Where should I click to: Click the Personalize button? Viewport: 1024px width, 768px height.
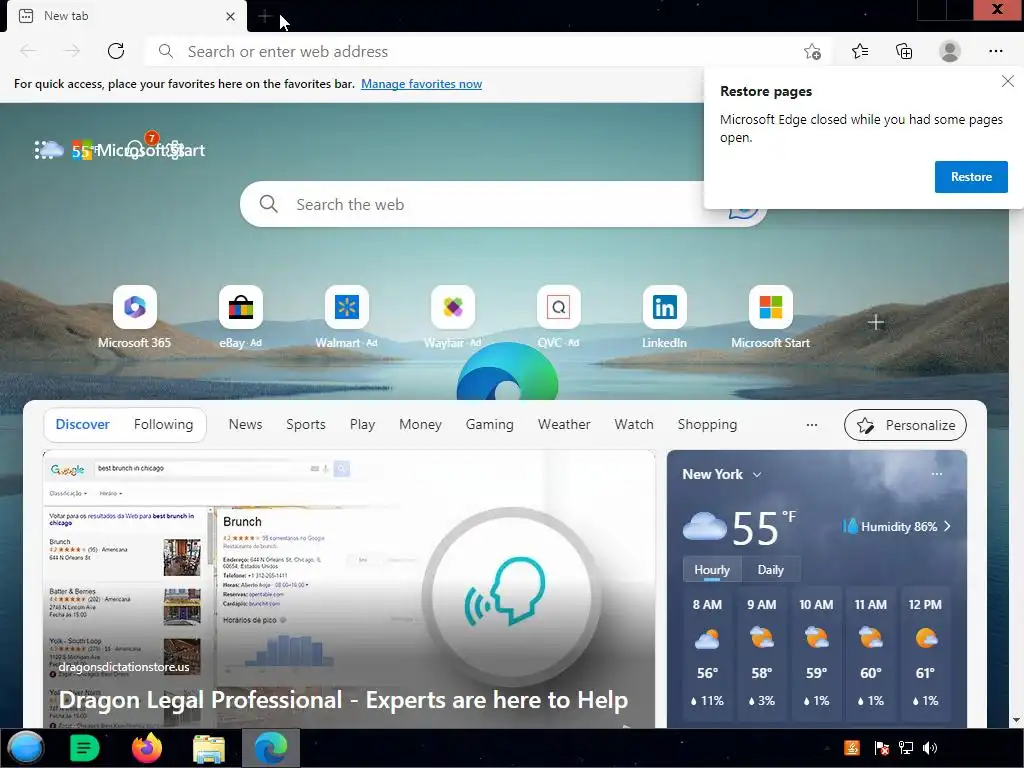[x=905, y=425]
